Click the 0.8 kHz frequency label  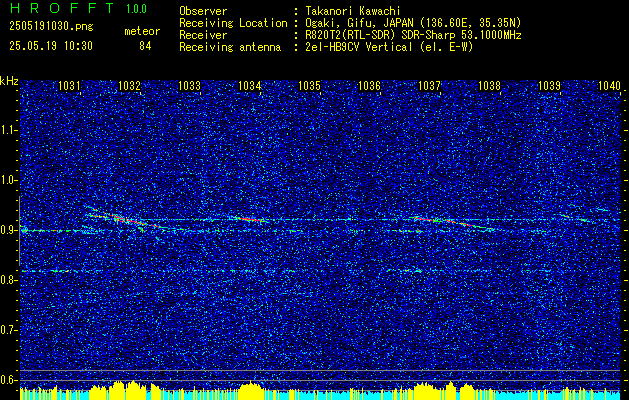point(8,280)
